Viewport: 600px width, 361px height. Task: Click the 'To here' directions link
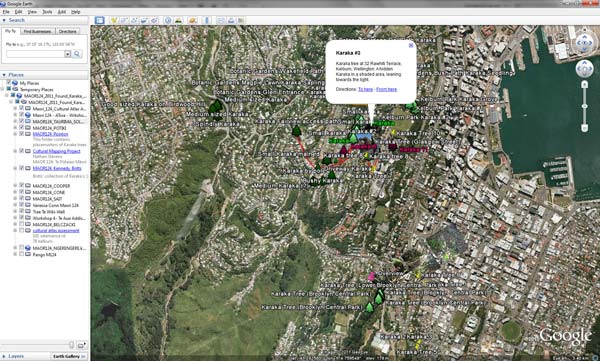click(365, 89)
